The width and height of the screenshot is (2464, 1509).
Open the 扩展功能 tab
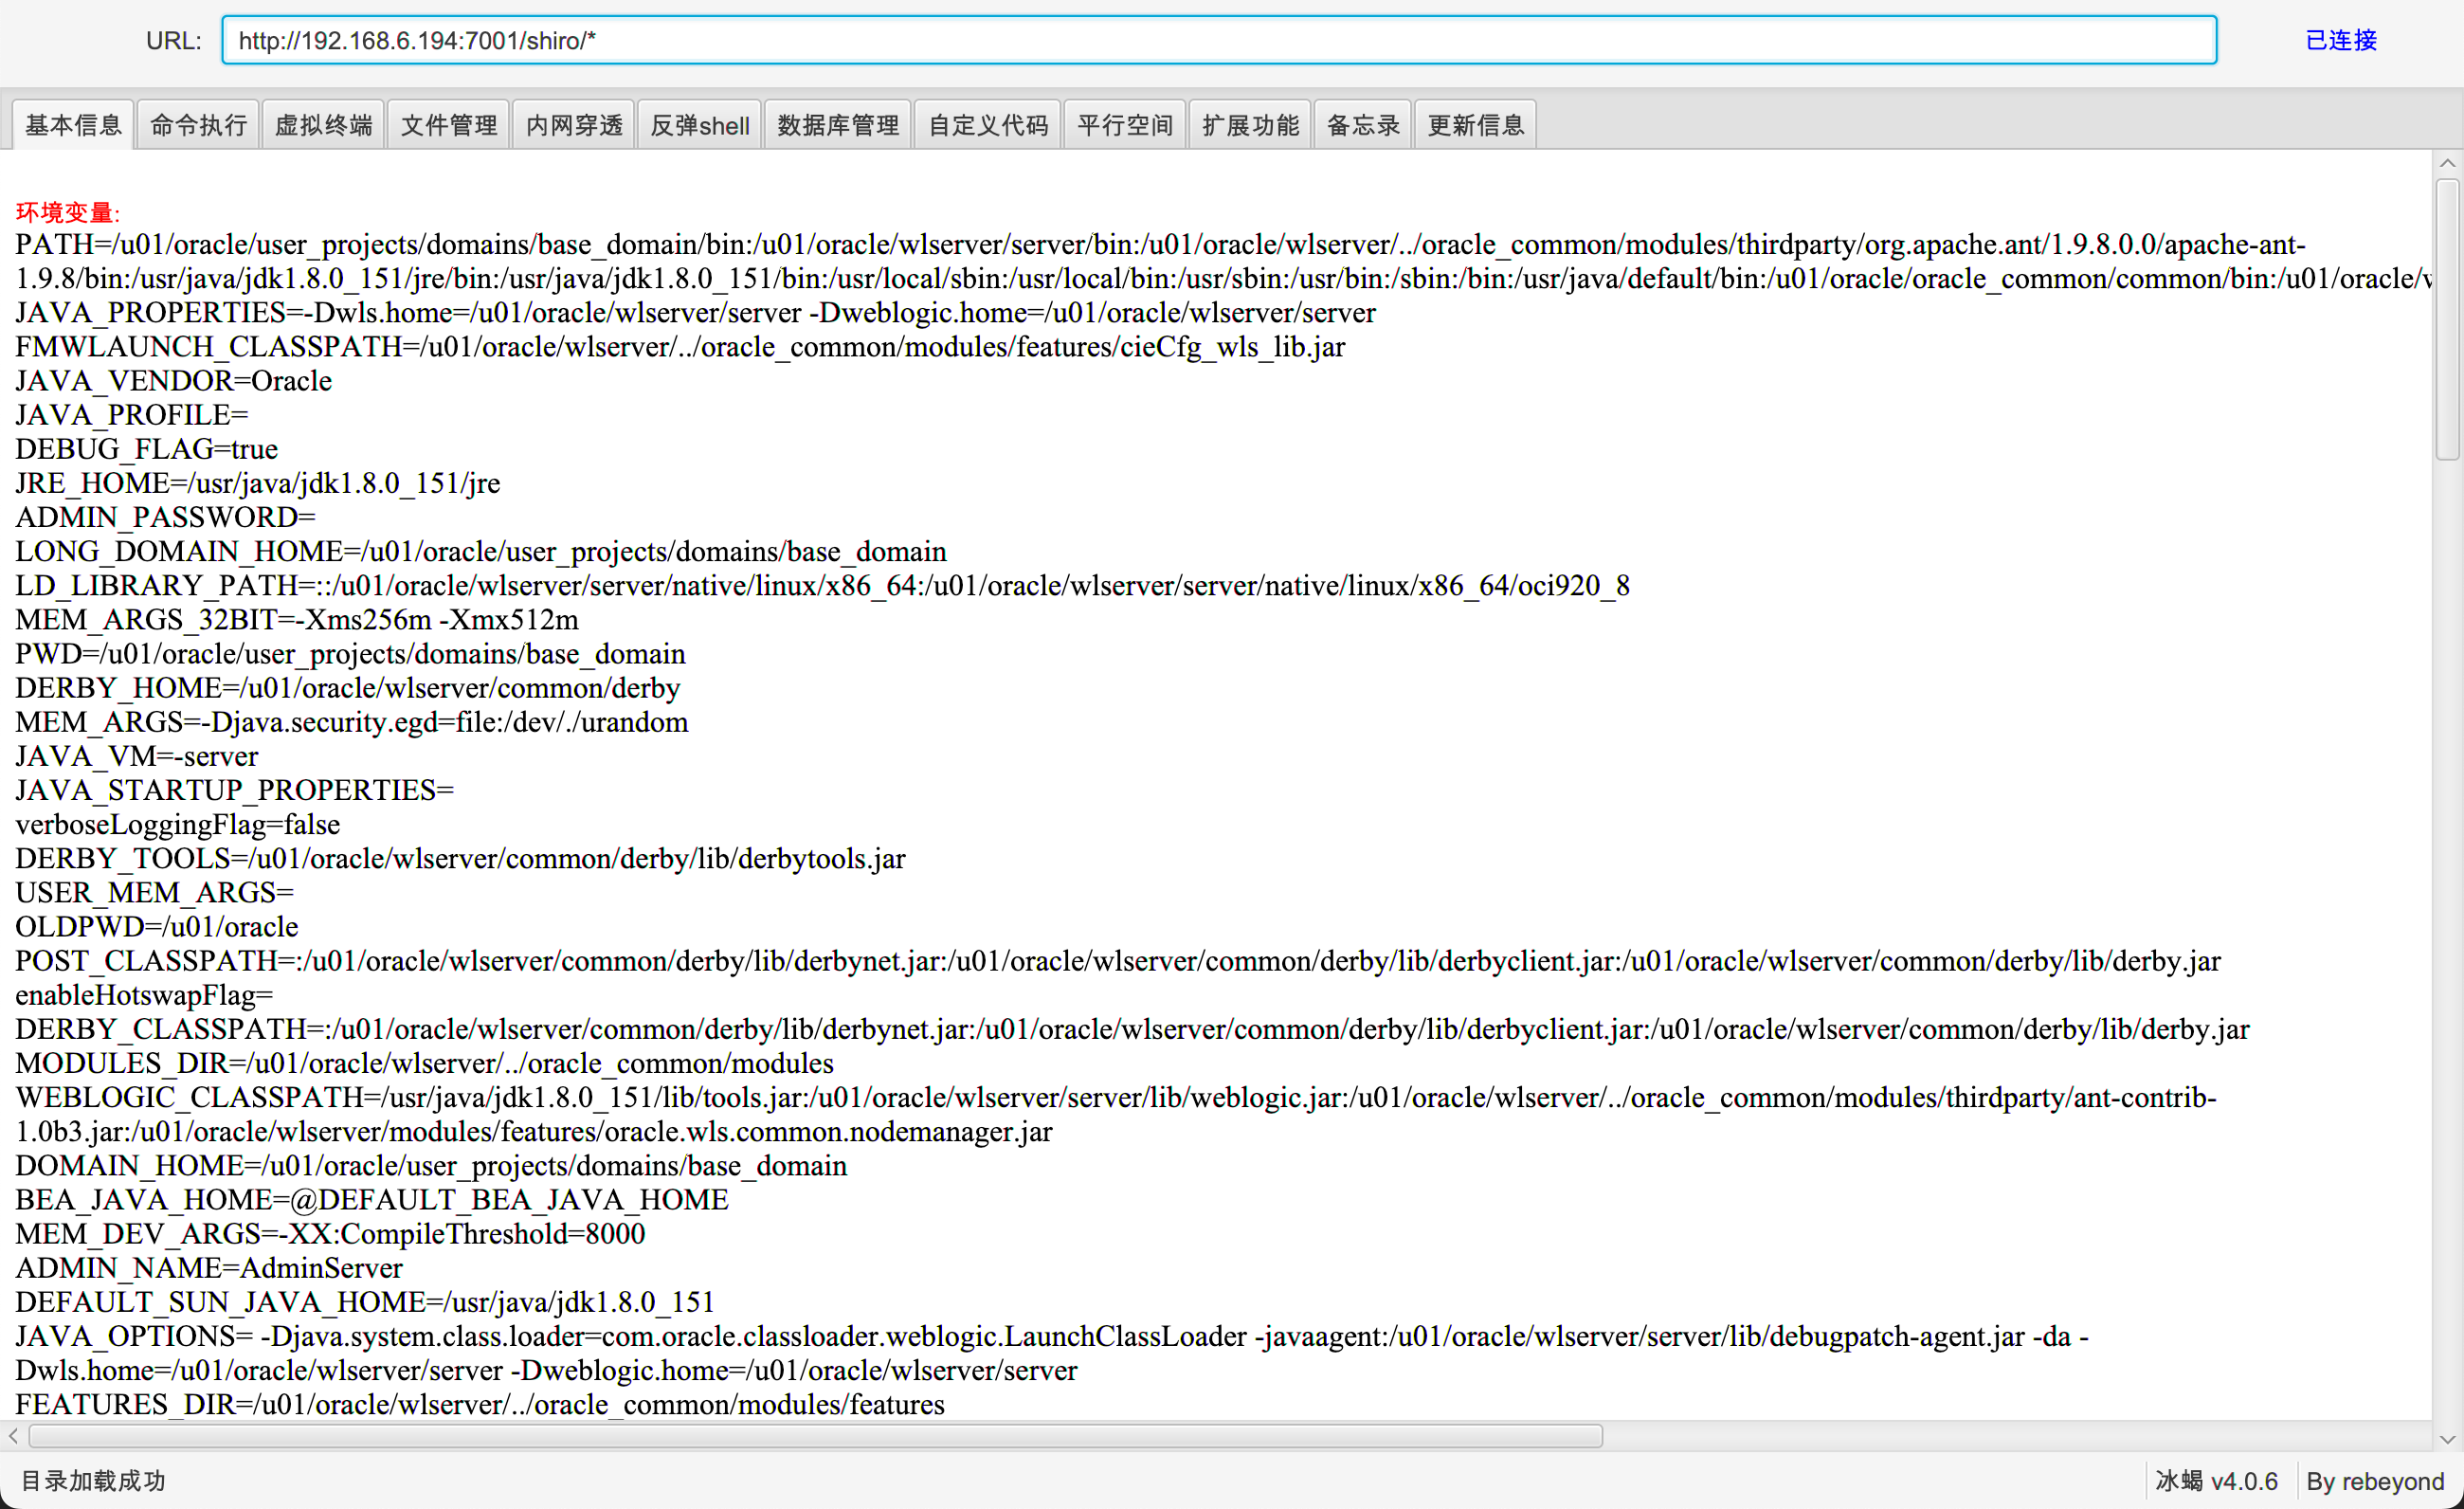click(1249, 125)
